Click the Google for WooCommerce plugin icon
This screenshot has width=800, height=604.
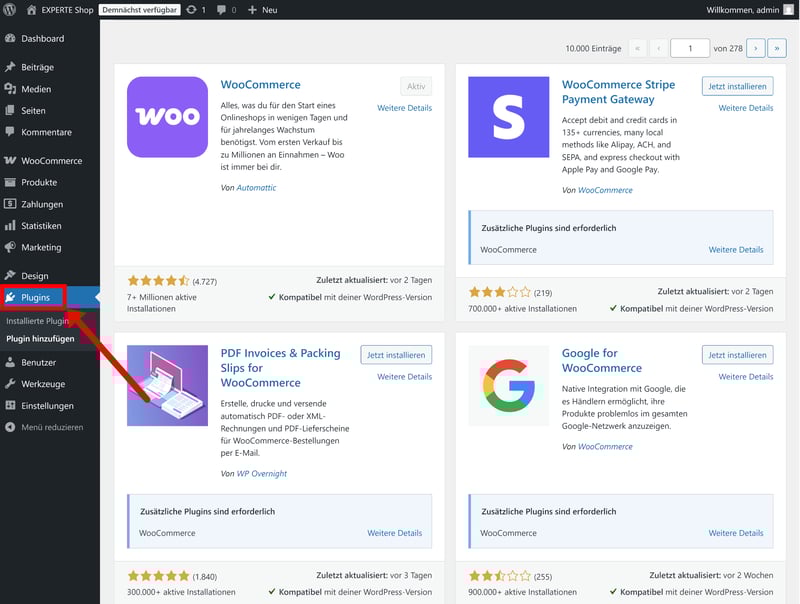pyautogui.click(x=508, y=385)
